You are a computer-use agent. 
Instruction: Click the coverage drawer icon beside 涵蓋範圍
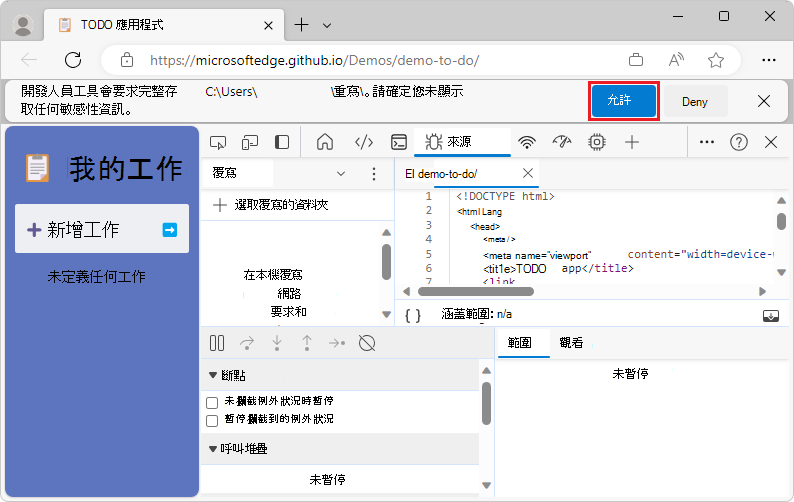[x=771, y=316]
